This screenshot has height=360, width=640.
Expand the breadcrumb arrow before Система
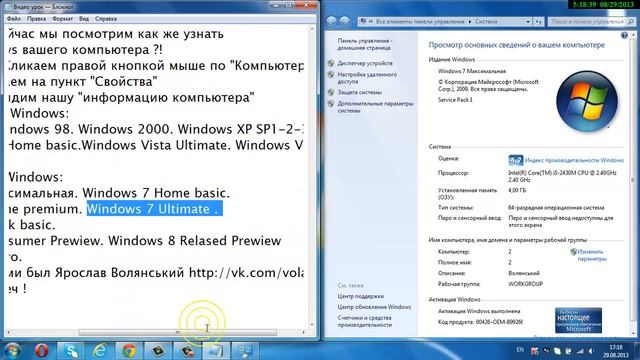point(470,22)
